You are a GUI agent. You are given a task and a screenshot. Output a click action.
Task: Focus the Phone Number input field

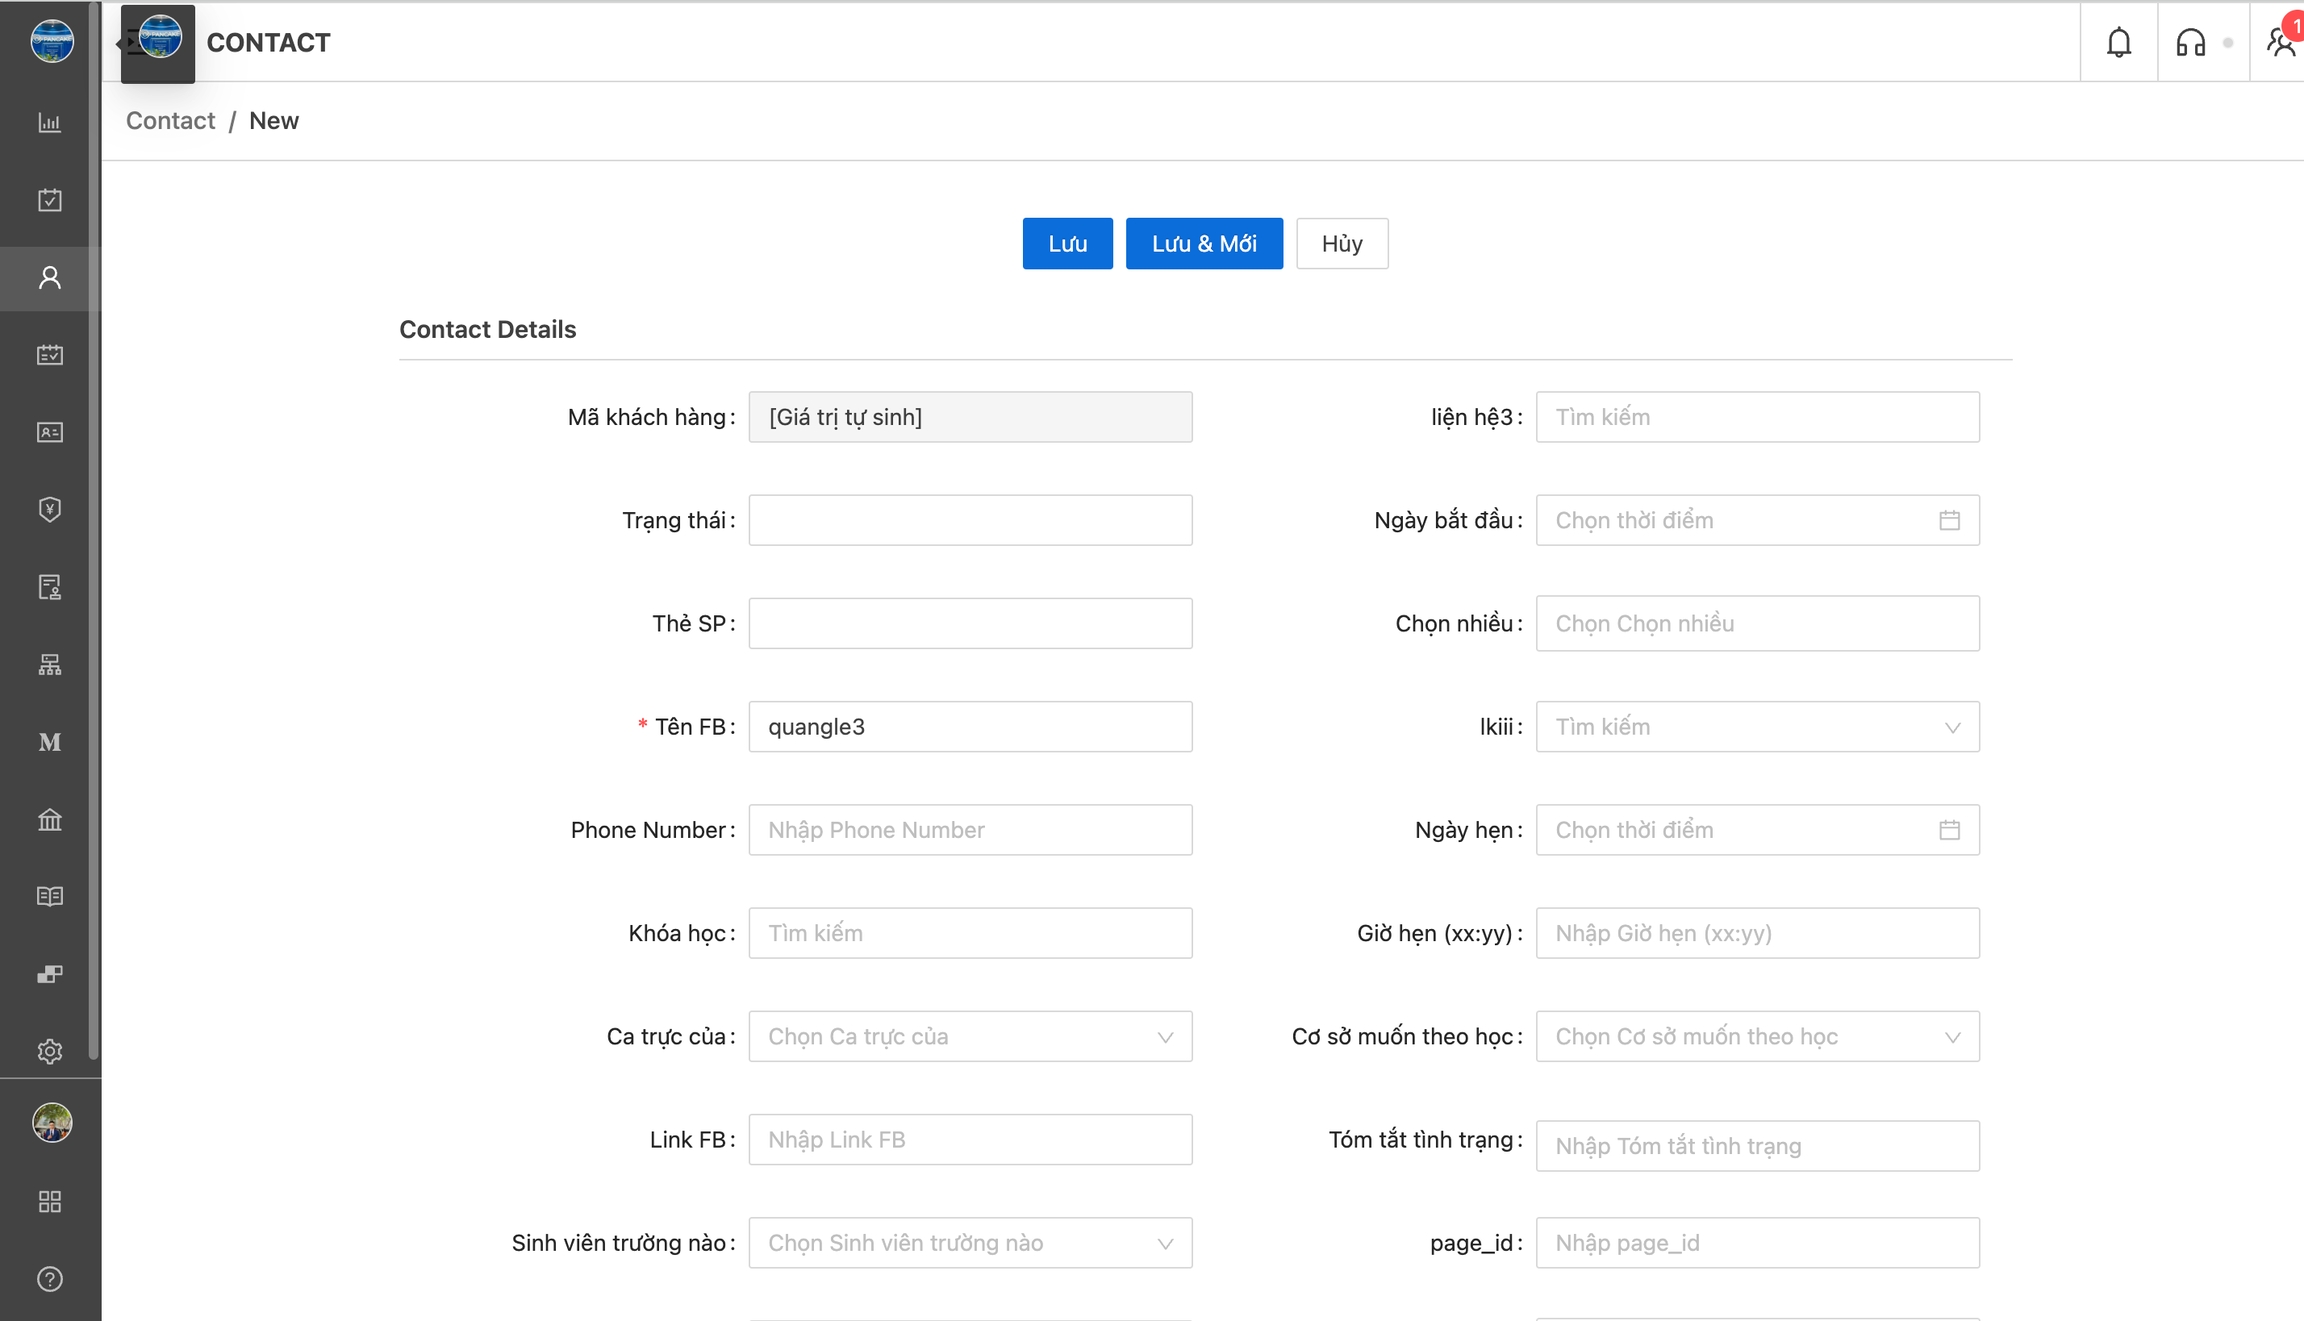click(x=969, y=830)
